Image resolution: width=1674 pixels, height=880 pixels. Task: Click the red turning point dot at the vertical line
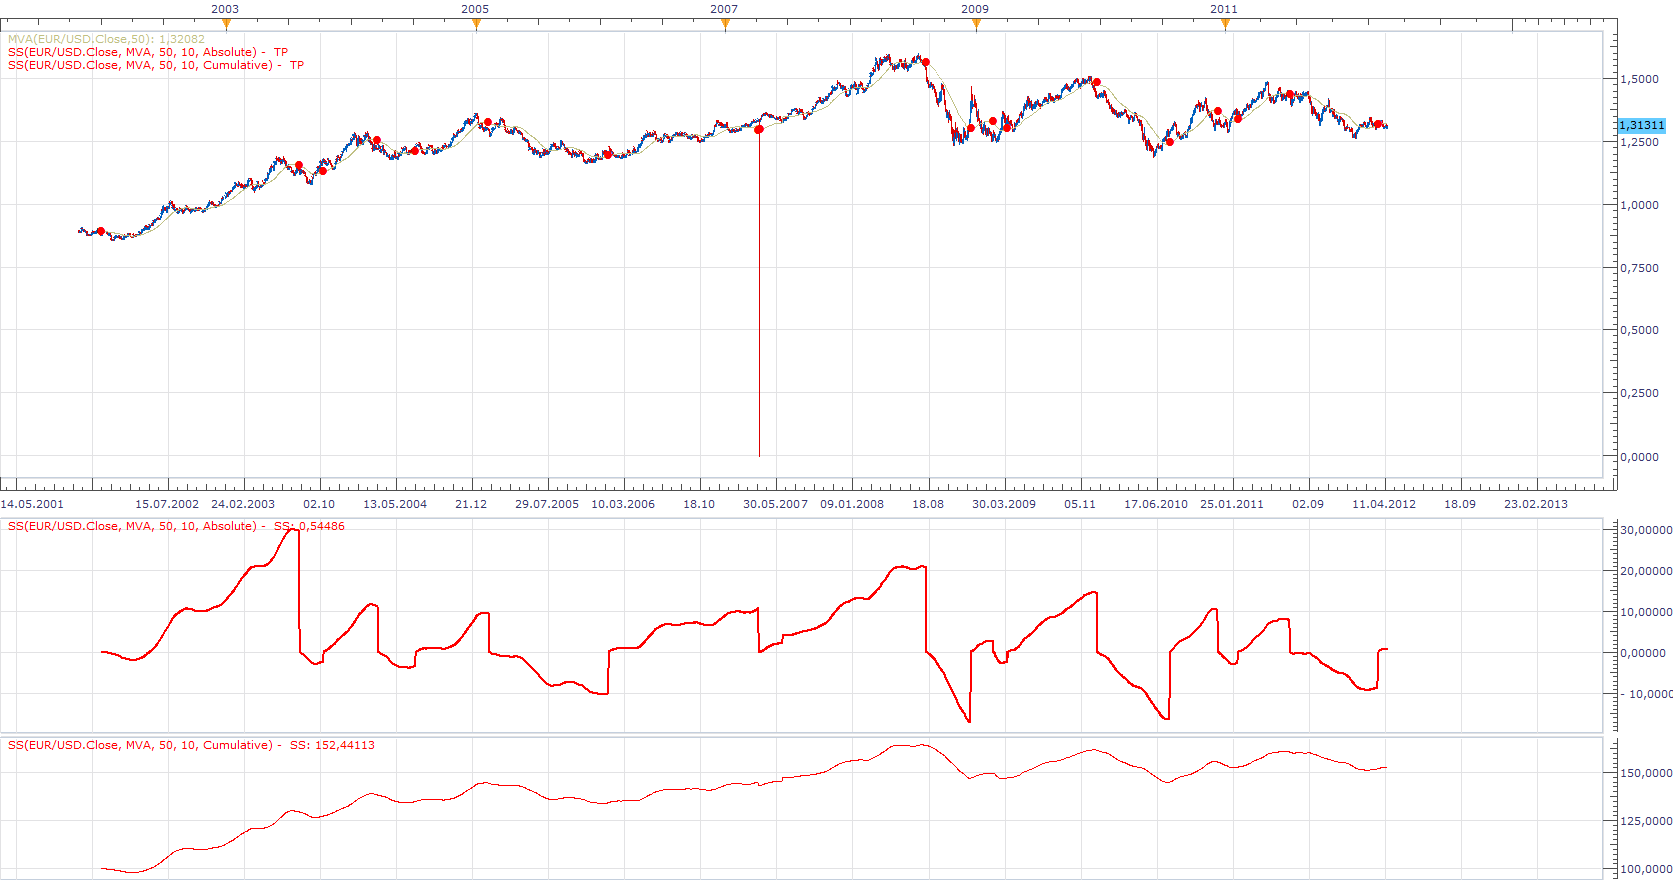click(x=759, y=130)
